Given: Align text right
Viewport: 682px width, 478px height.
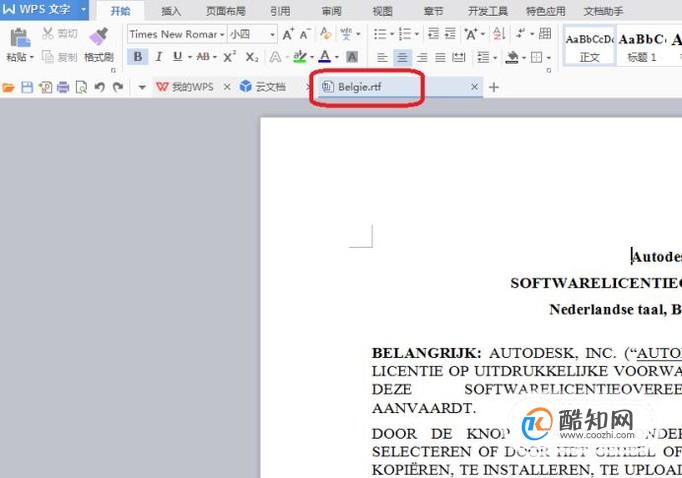Looking at the screenshot, I should tap(422, 57).
